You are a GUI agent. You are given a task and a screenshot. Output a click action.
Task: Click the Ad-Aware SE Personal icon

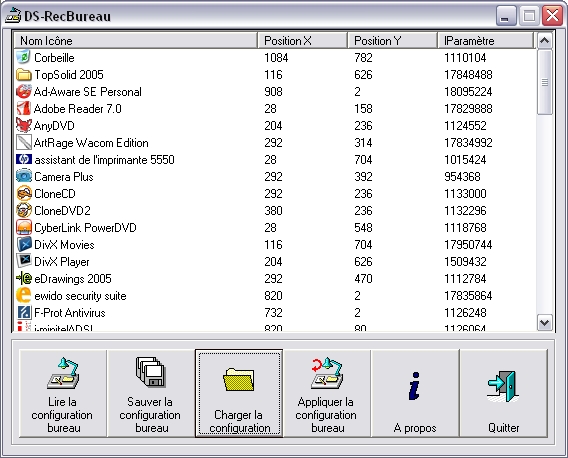24,92
